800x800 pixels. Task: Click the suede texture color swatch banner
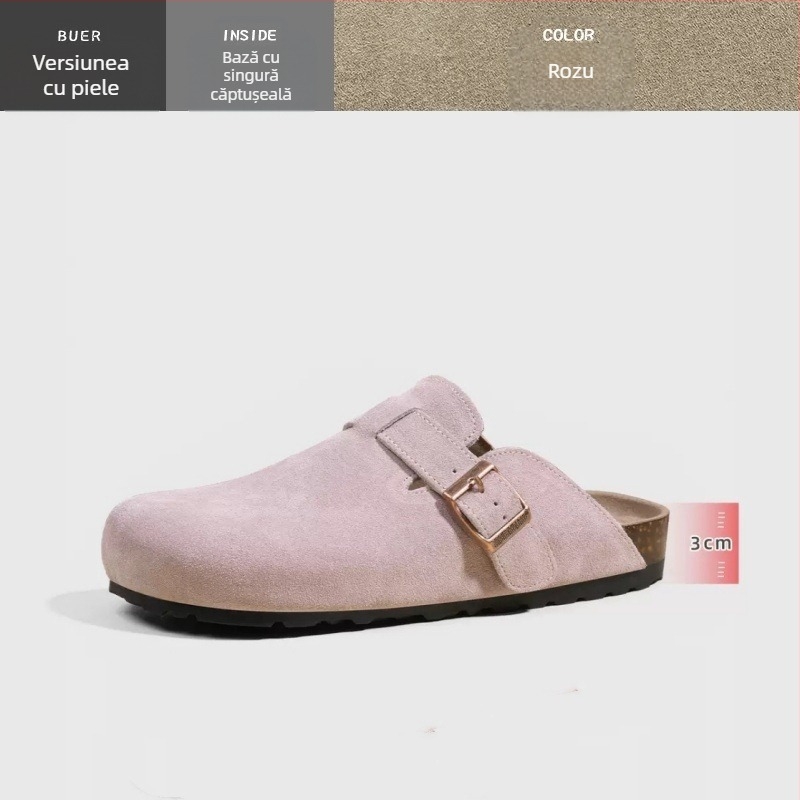pos(567,56)
